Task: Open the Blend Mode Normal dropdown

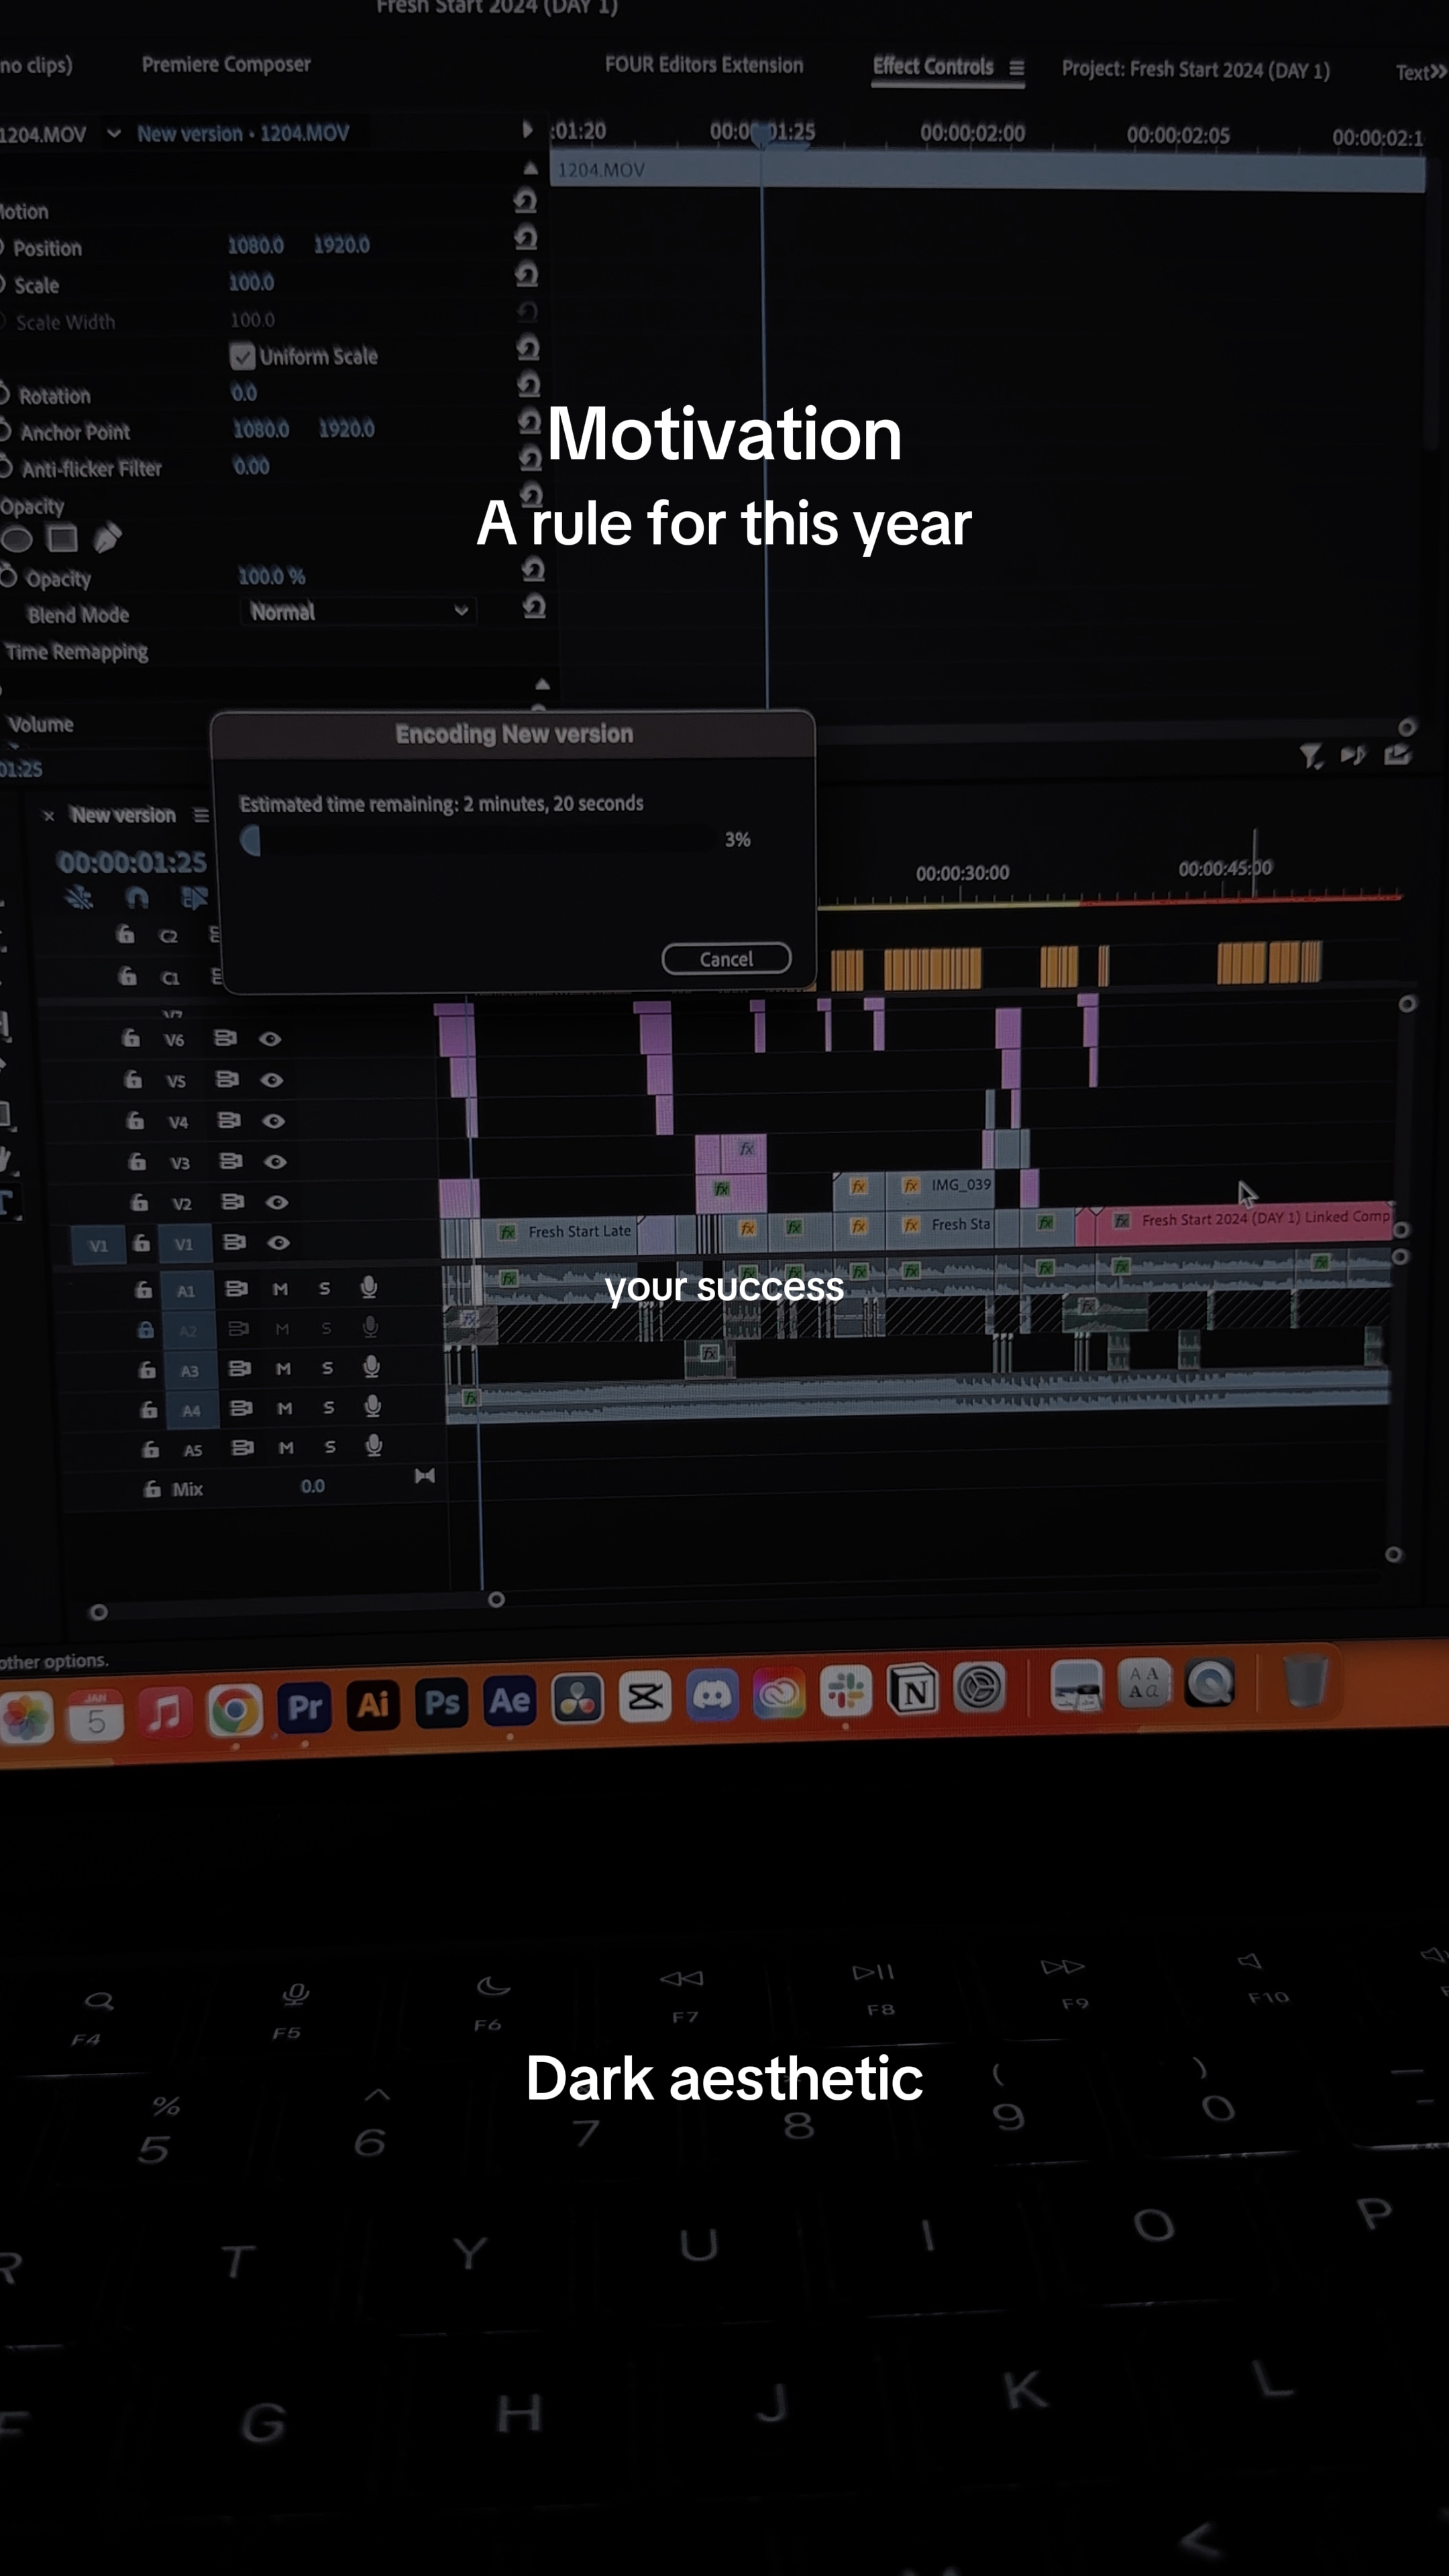Action: tap(358, 611)
